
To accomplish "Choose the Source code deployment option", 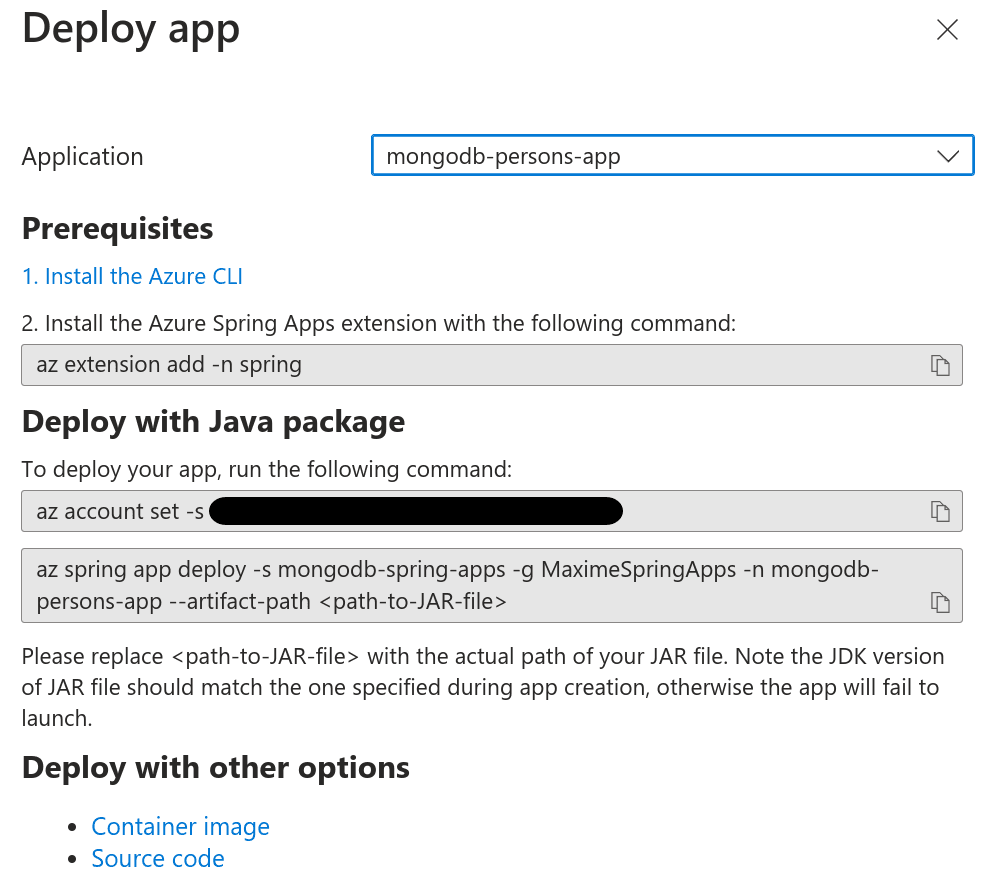I will 158,858.
